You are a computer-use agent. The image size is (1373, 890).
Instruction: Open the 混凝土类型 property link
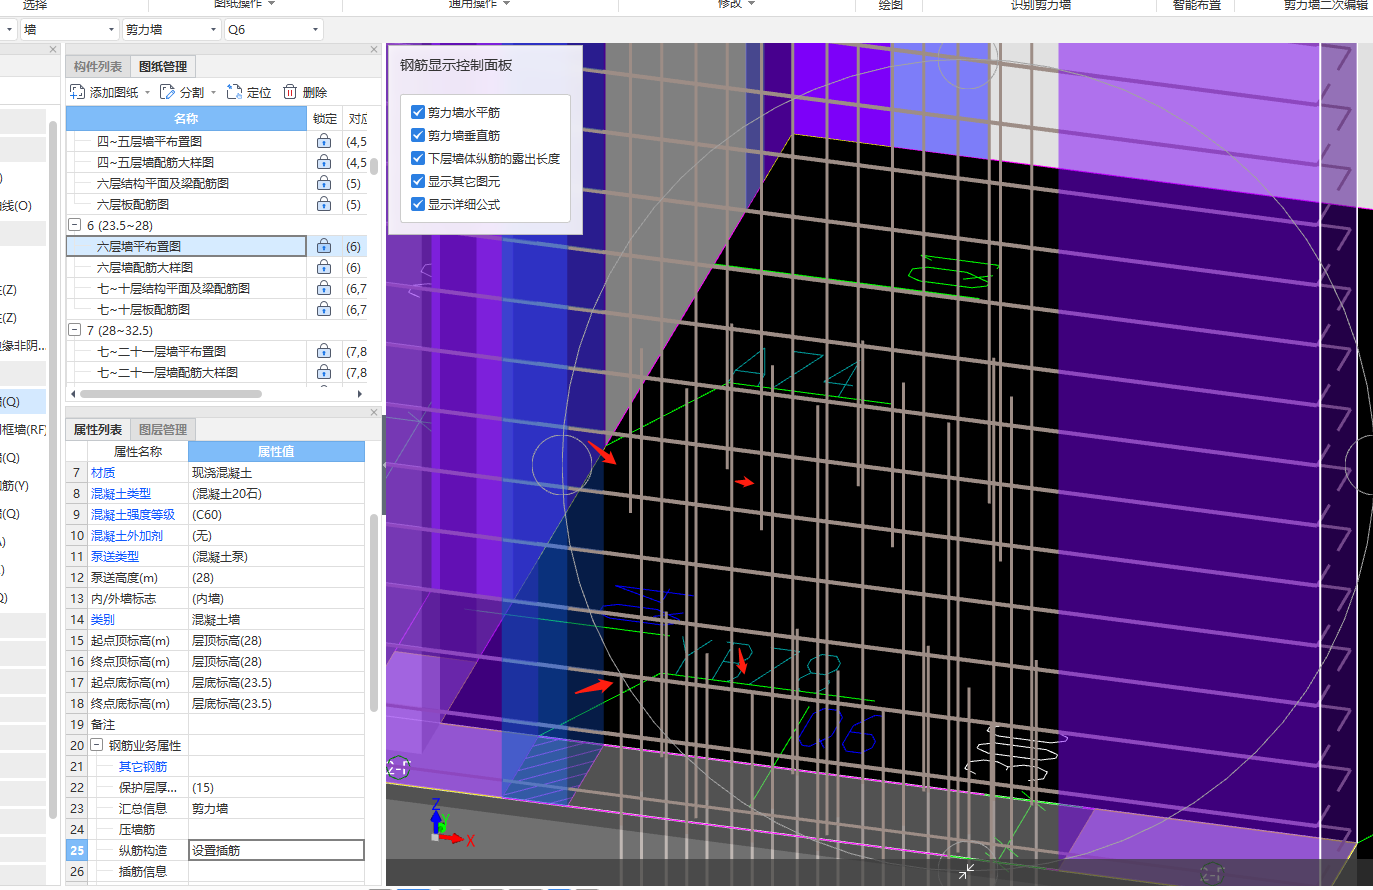[121, 493]
